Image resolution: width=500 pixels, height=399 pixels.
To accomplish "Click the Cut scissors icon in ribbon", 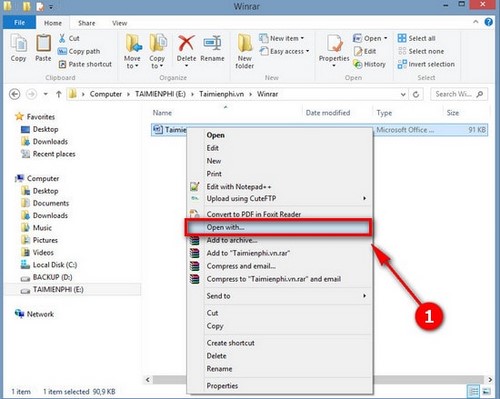I will (62, 38).
